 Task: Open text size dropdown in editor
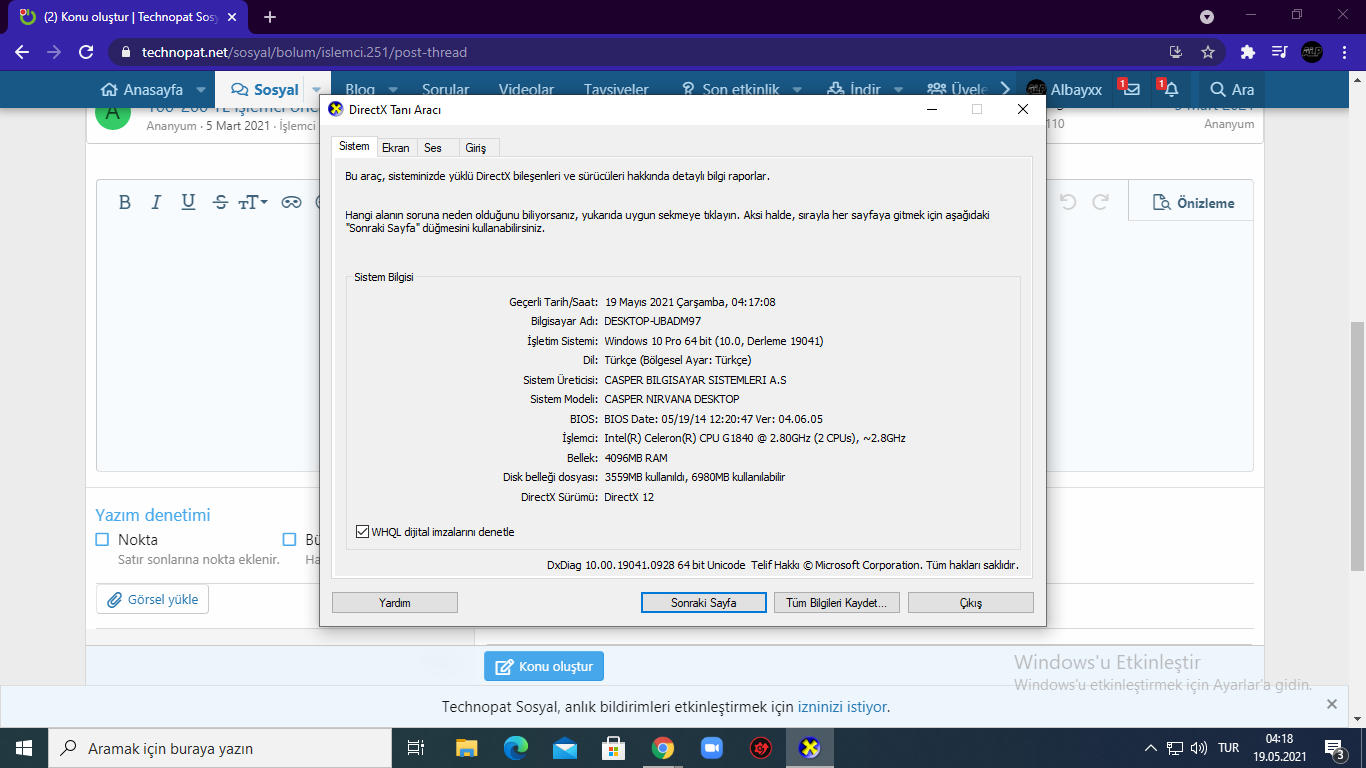pyautogui.click(x=253, y=202)
